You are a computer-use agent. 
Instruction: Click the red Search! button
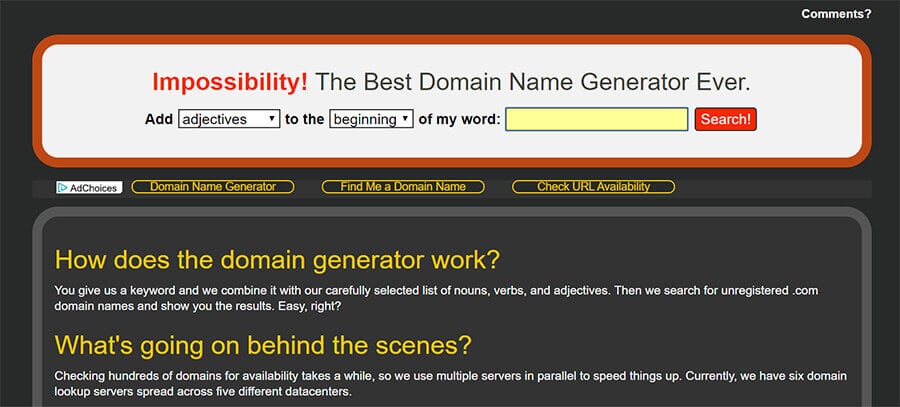pos(726,119)
